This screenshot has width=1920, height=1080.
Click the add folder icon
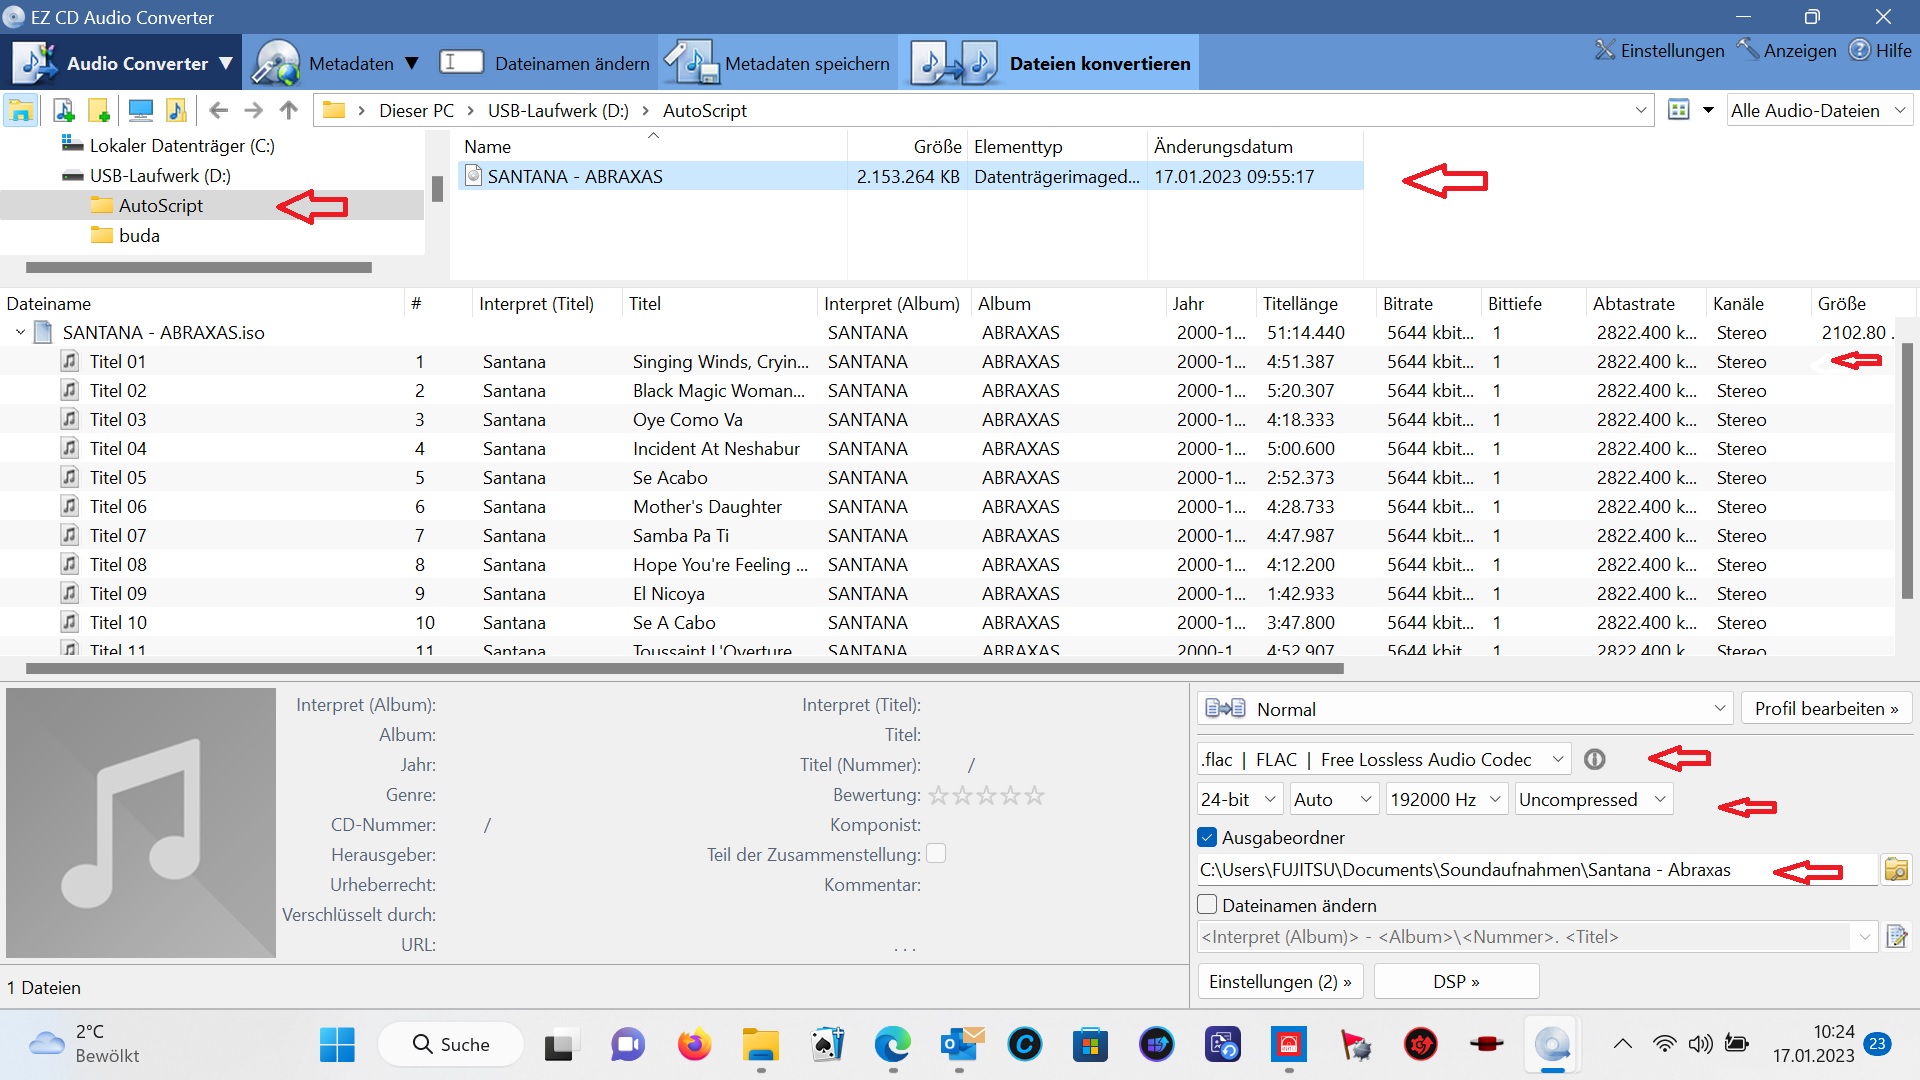(x=99, y=110)
